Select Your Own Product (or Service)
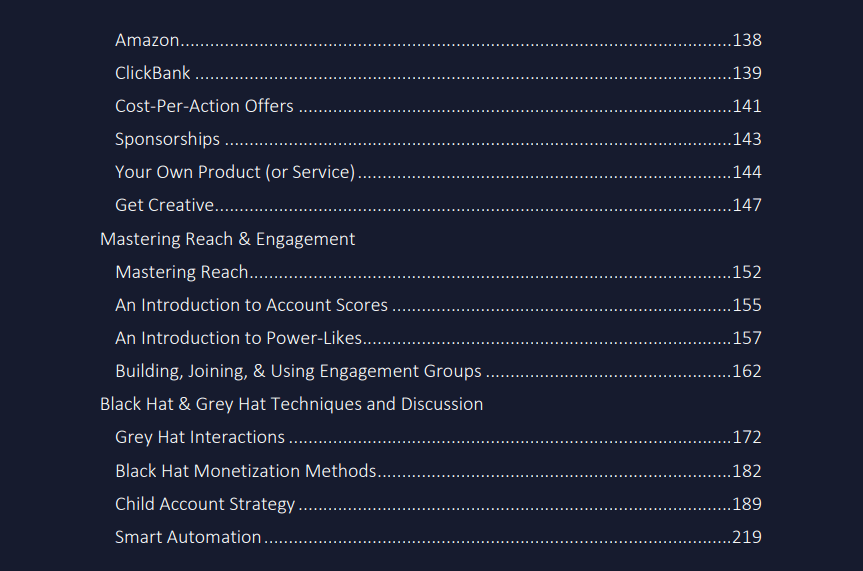 tap(438, 172)
